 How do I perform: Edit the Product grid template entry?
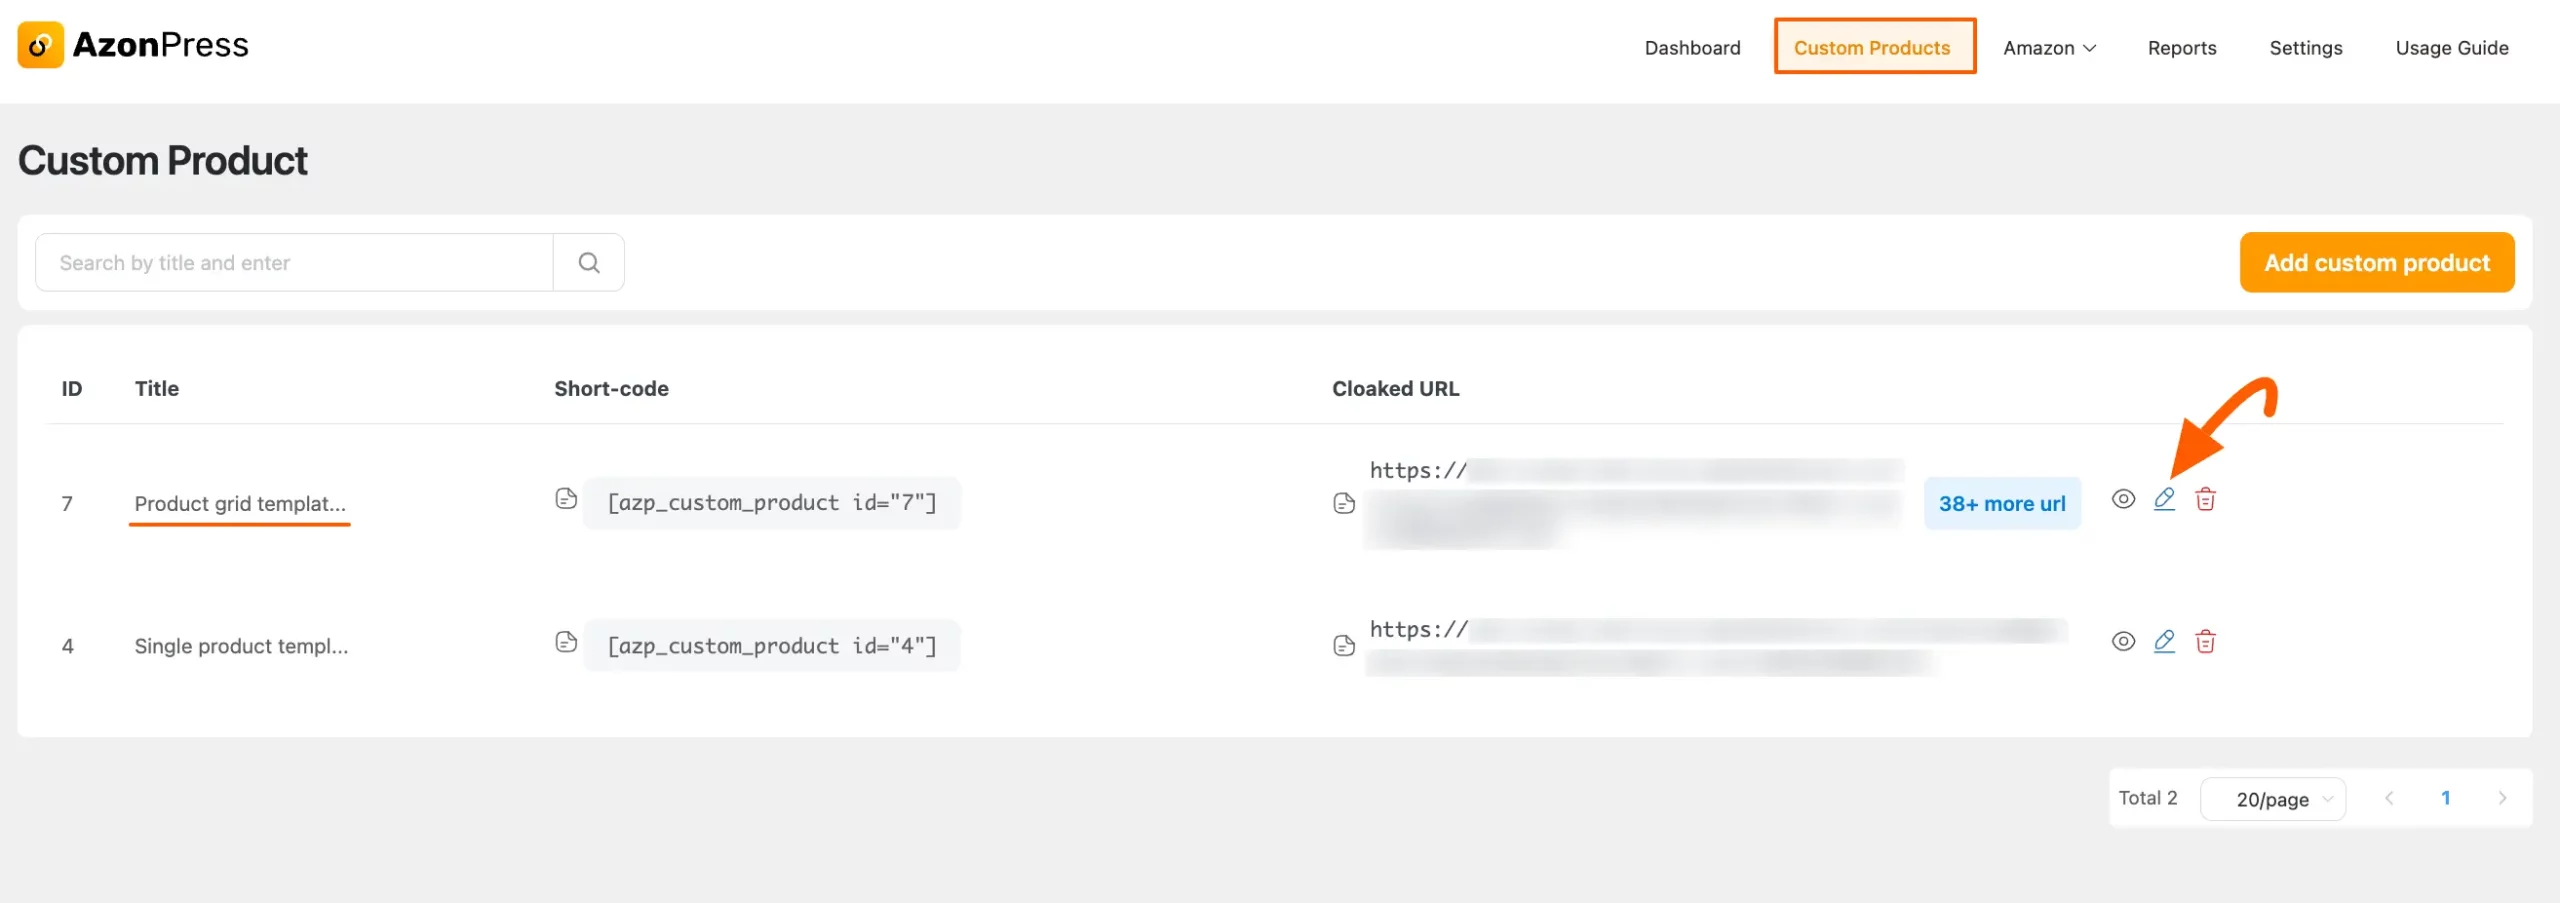pyautogui.click(x=2164, y=499)
